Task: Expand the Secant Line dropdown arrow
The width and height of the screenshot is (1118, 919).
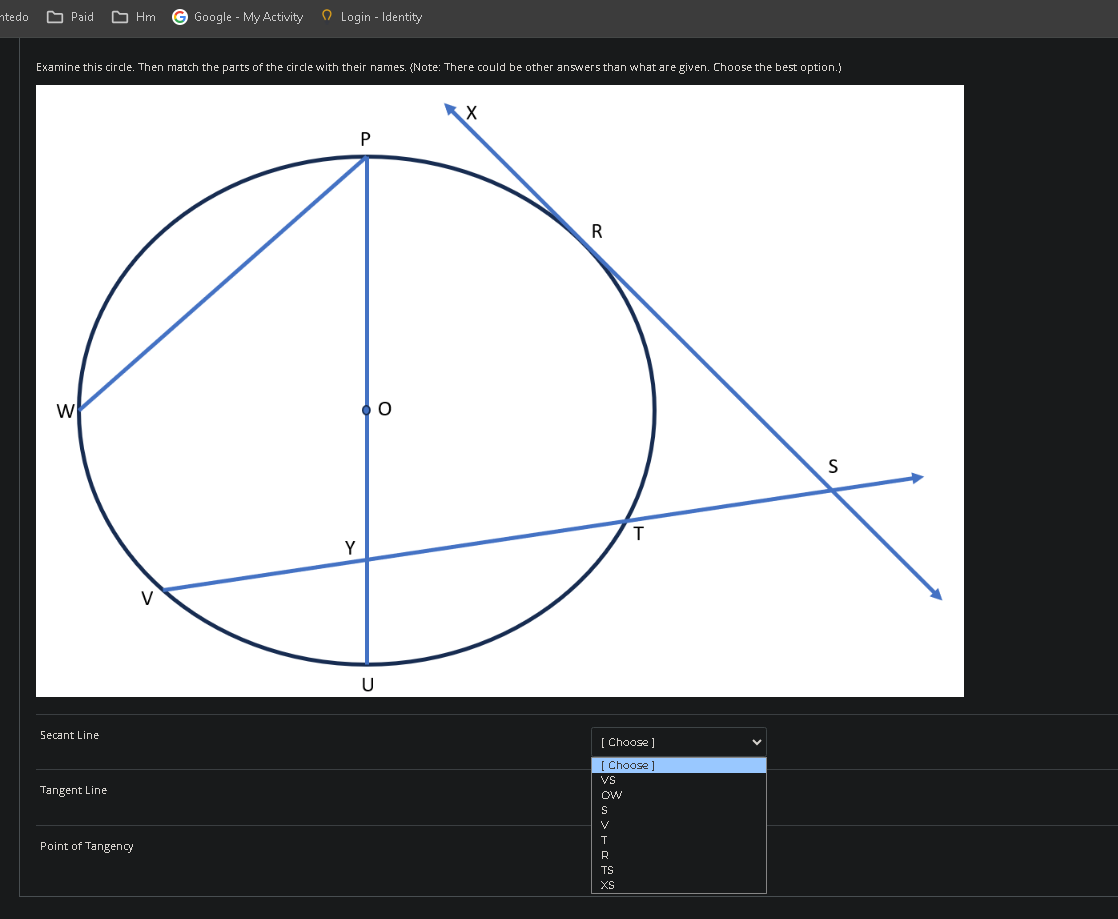Action: [x=756, y=742]
